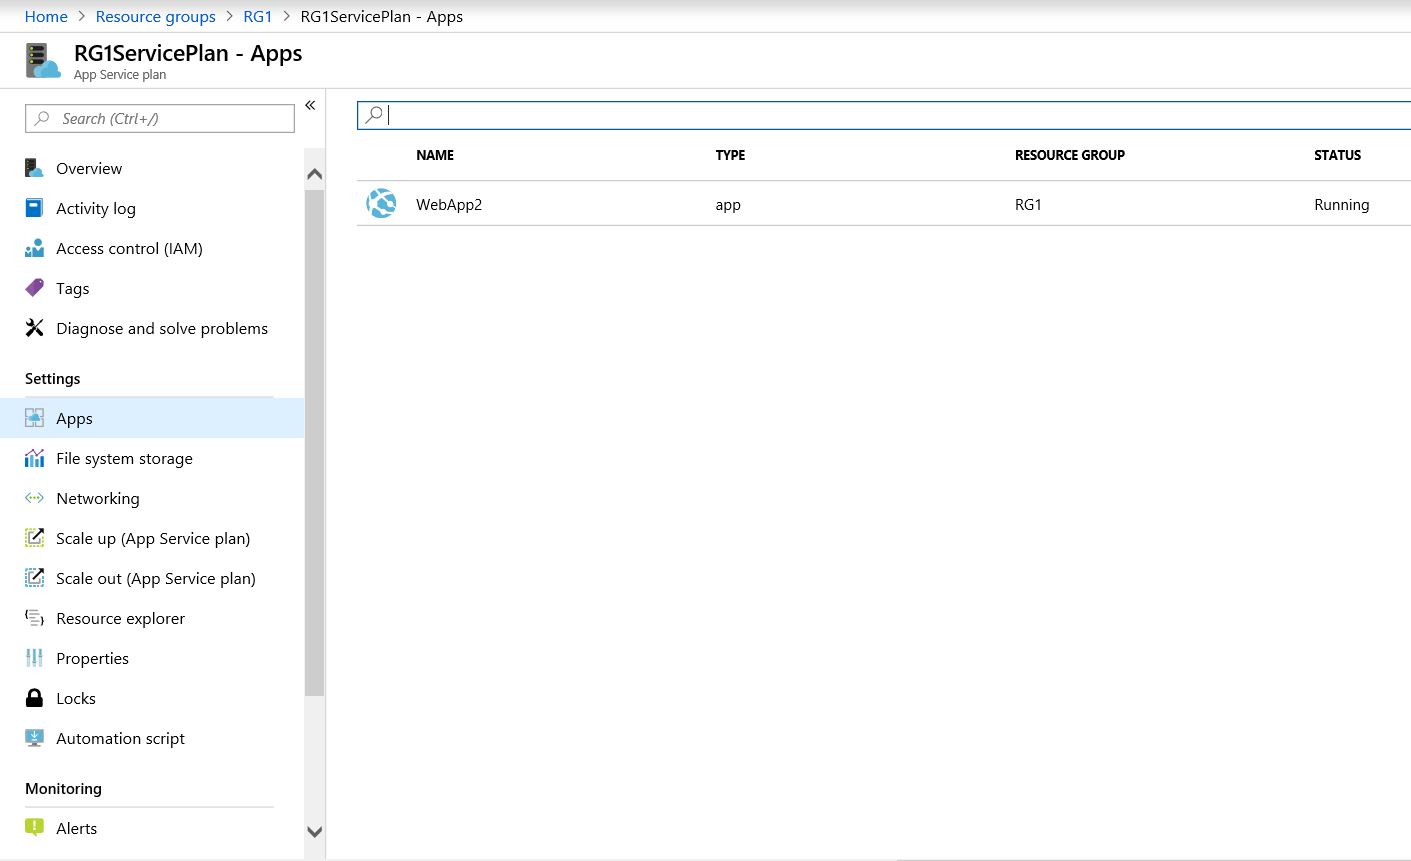The width and height of the screenshot is (1411, 861).
Task: Click the downward scroll chevron on sidebar
Action: pos(315,831)
